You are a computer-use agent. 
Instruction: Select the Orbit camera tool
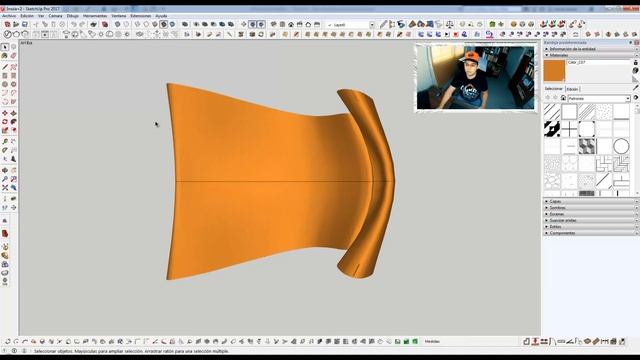pyautogui.click(x=5, y=170)
